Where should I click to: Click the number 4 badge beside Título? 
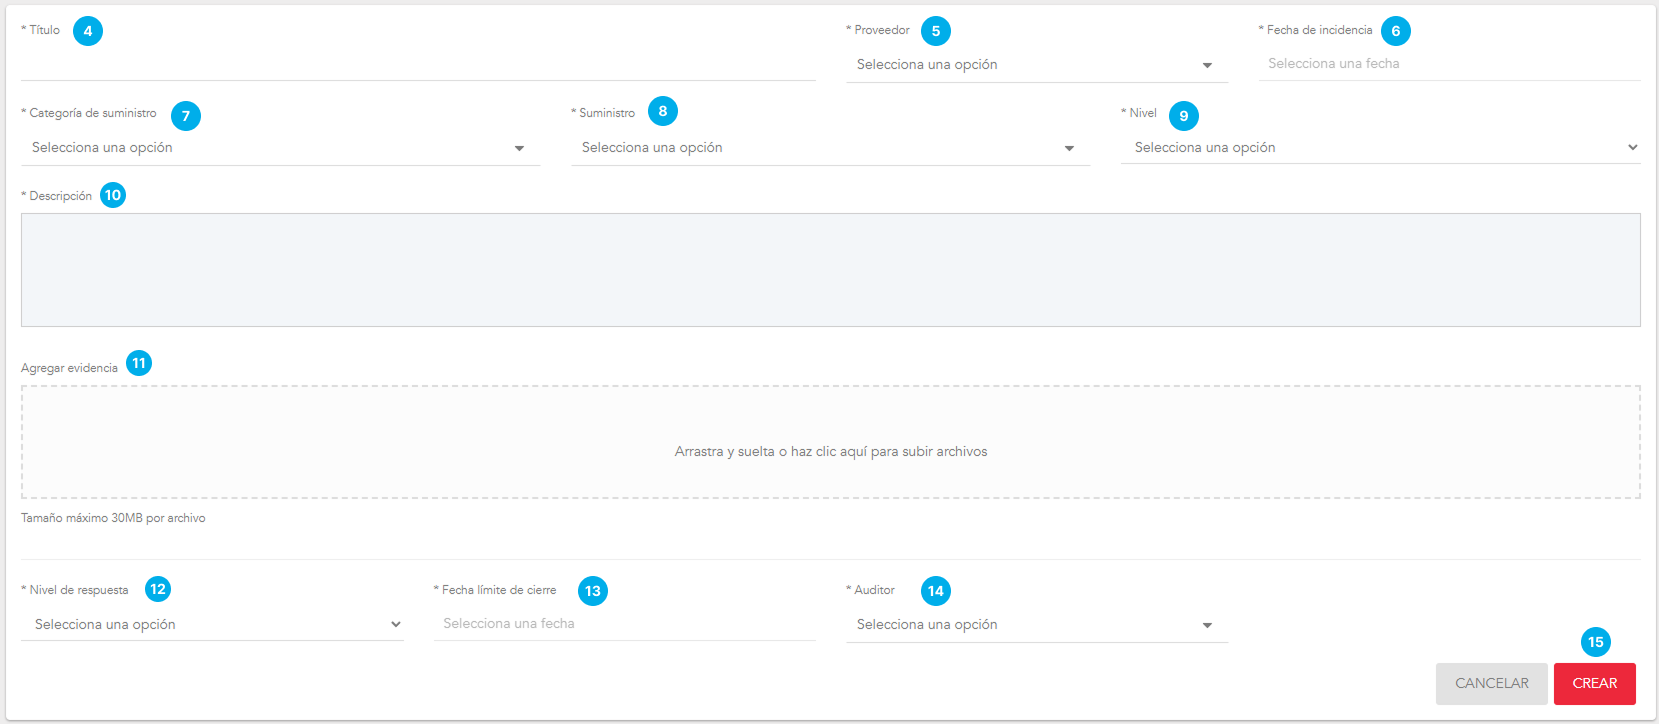(88, 31)
